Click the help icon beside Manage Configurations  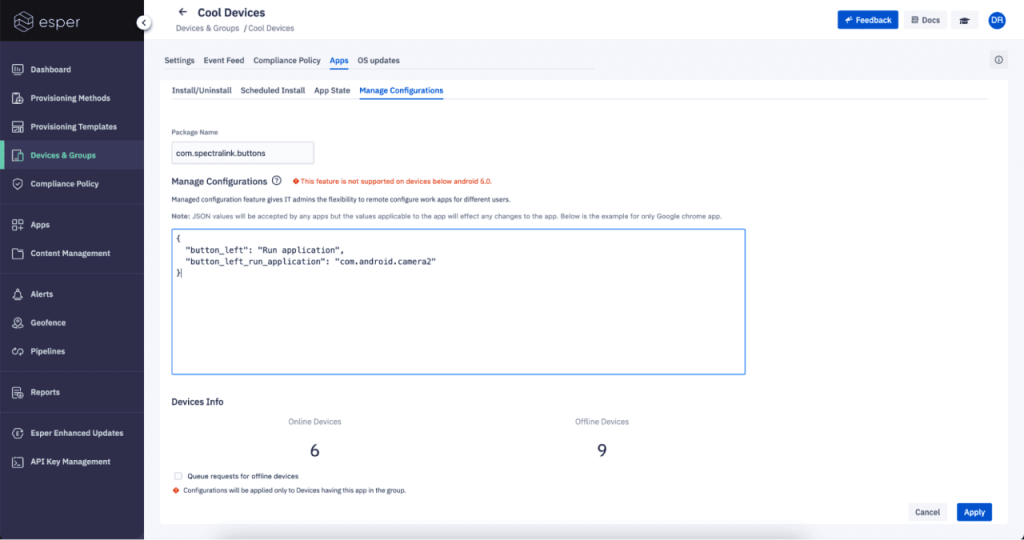point(277,181)
